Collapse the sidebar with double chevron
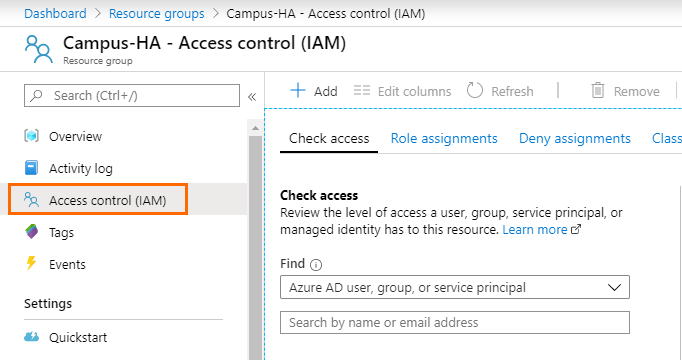 tap(252, 97)
